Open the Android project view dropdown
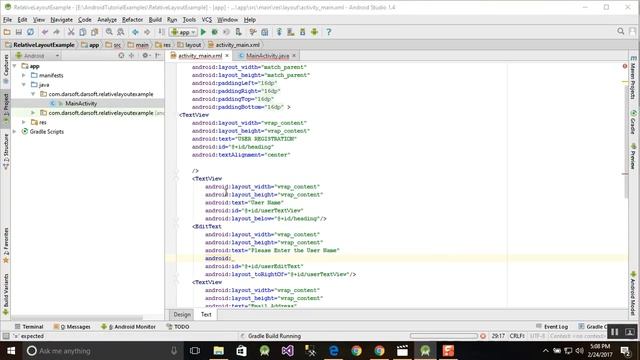This screenshot has width=640, height=360. tap(38, 56)
